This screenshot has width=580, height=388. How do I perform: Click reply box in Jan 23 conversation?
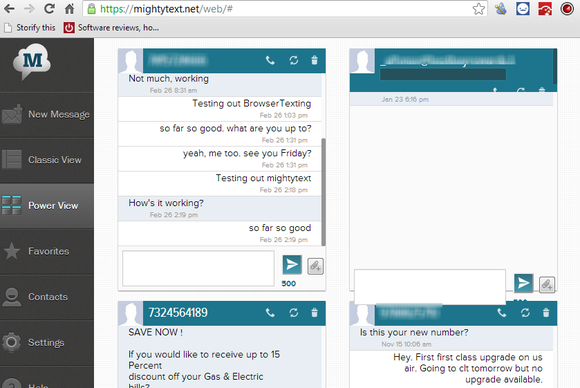pos(430,287)
